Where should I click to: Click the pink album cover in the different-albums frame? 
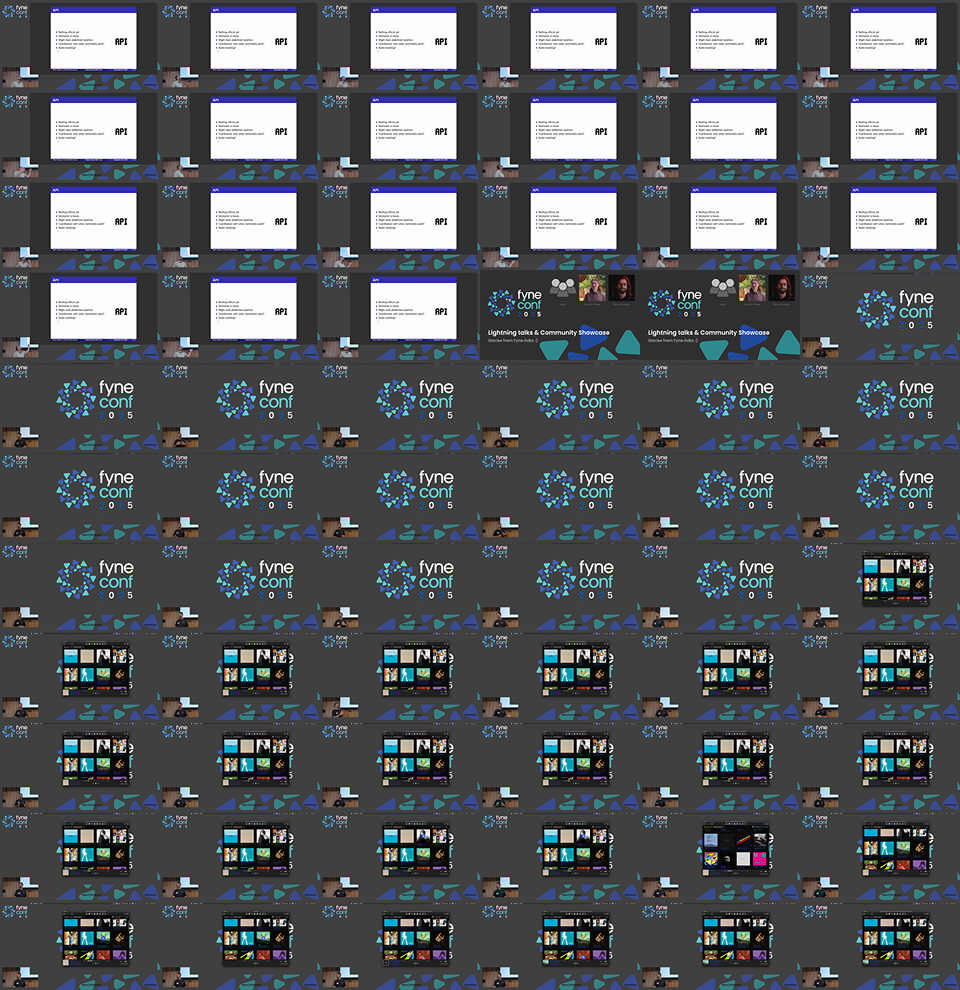point(759,859)
